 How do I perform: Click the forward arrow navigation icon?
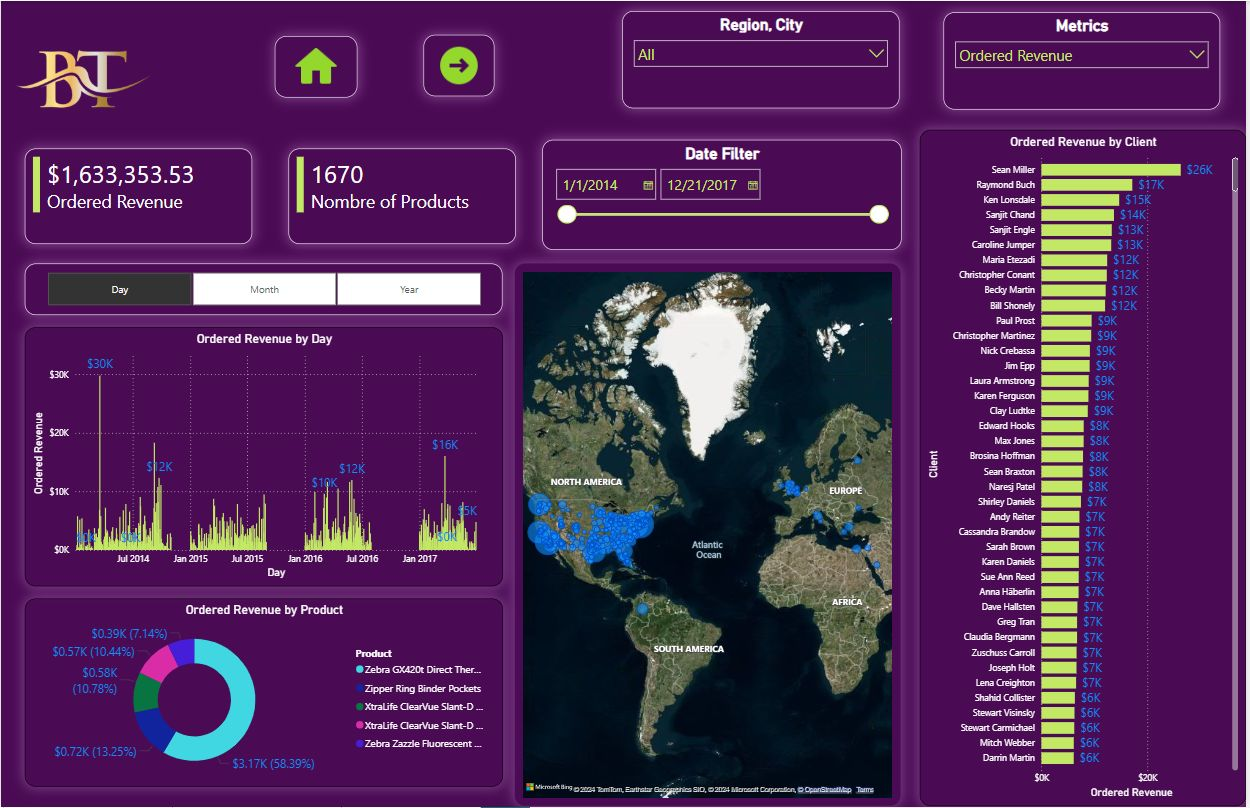459,65
